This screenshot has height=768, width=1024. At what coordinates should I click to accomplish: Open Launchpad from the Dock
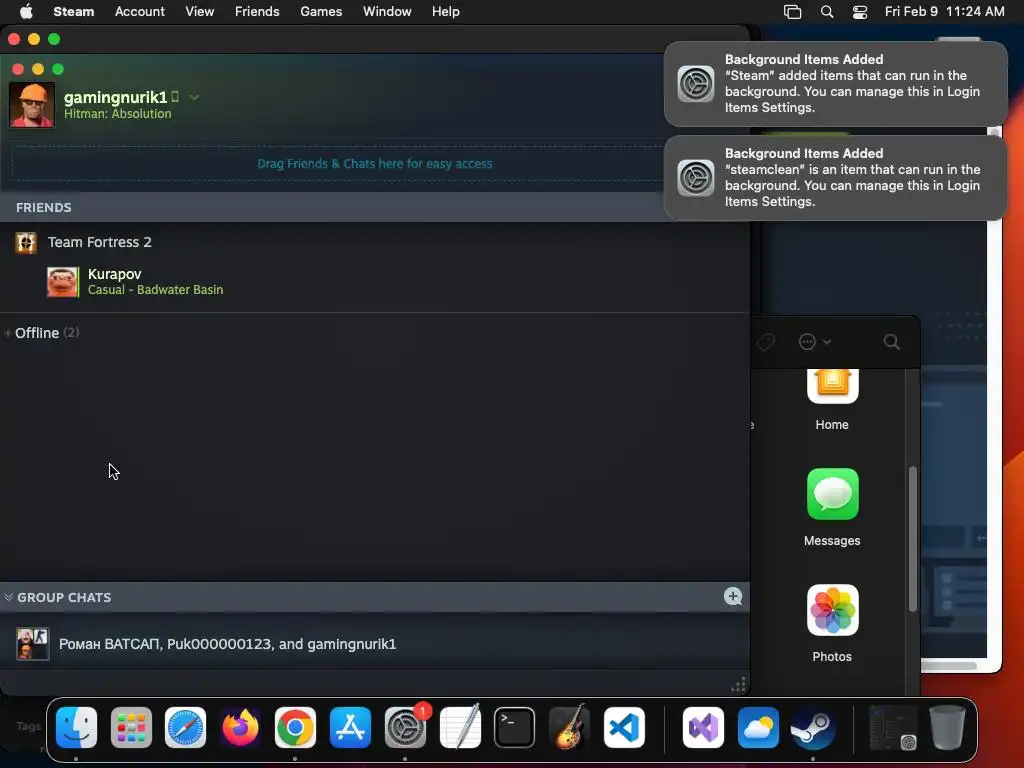(x=131, y=728)
